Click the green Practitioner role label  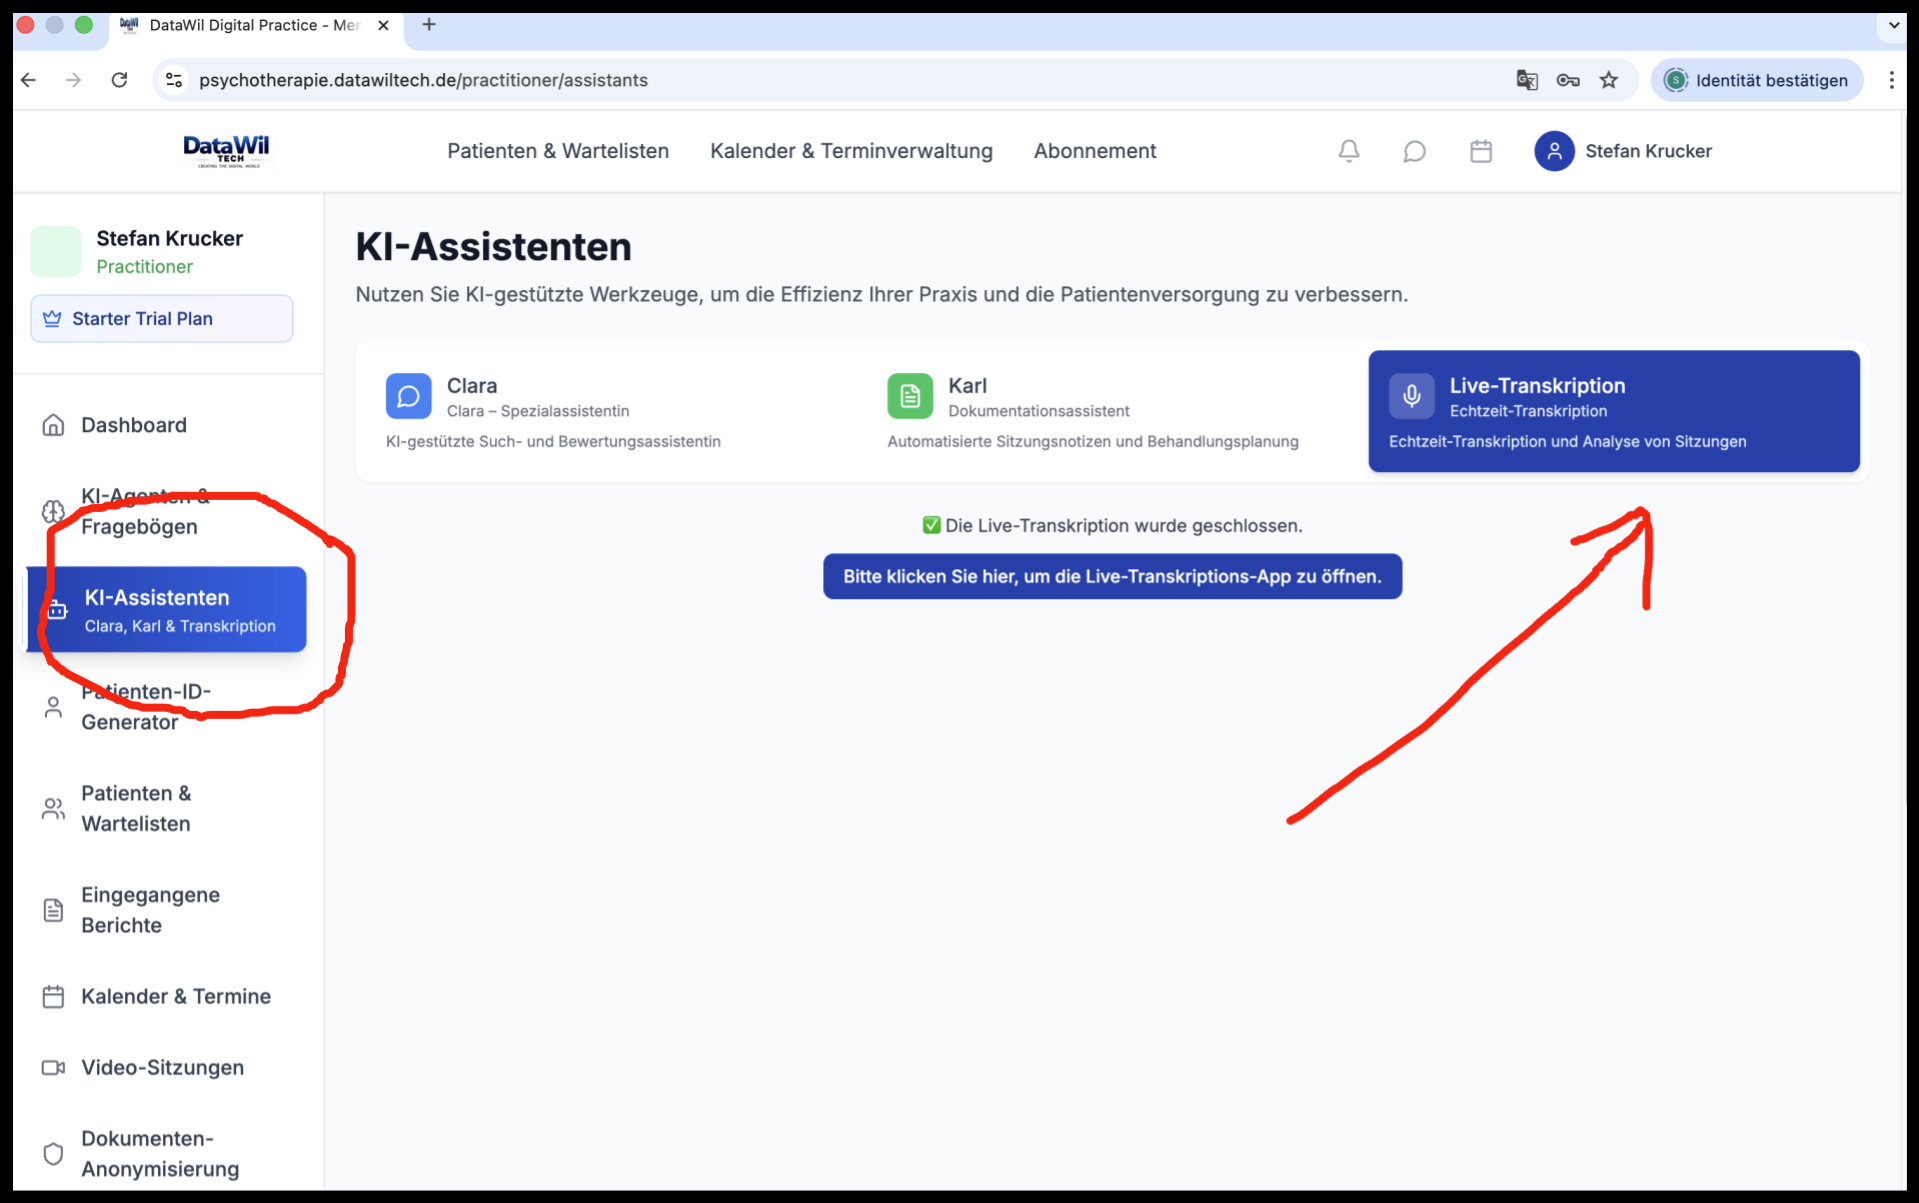(x=145, y=267)
